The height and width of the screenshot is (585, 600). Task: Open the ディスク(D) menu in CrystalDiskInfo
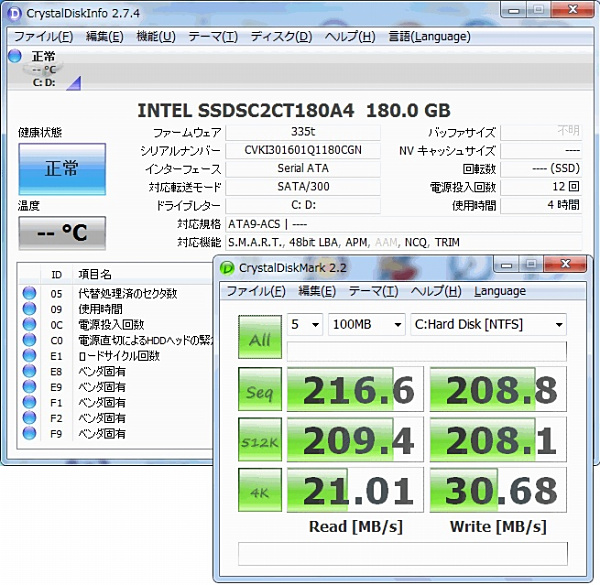282,37
